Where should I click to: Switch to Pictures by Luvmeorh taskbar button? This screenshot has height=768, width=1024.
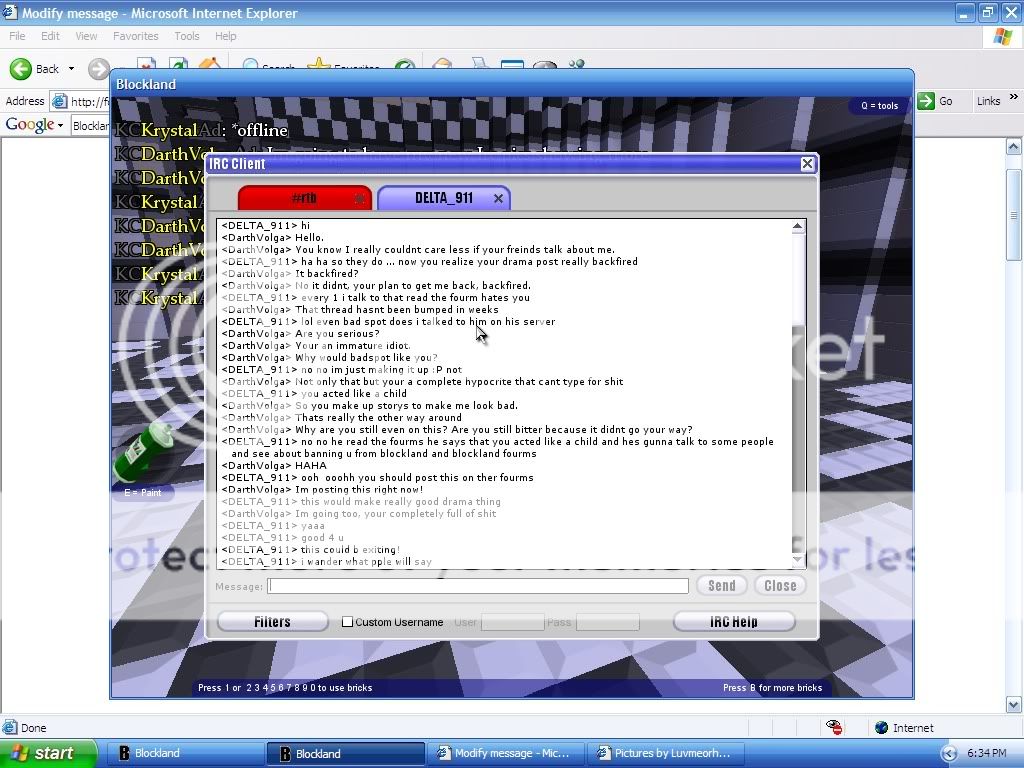pos(665,753)
